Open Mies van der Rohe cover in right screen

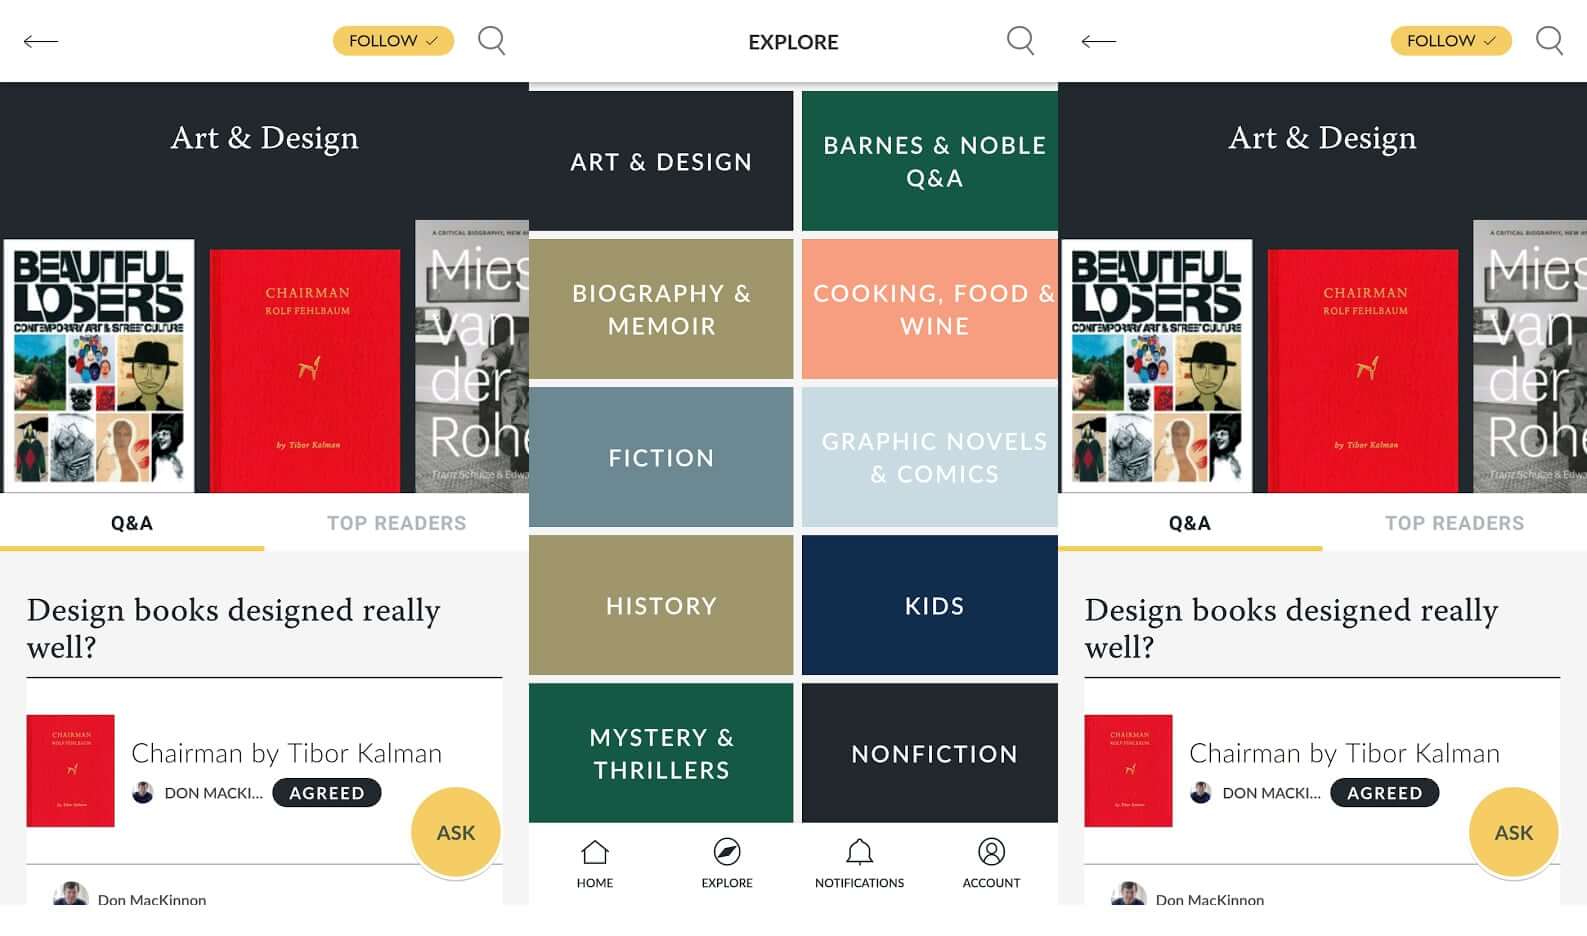click(1530, 356)
